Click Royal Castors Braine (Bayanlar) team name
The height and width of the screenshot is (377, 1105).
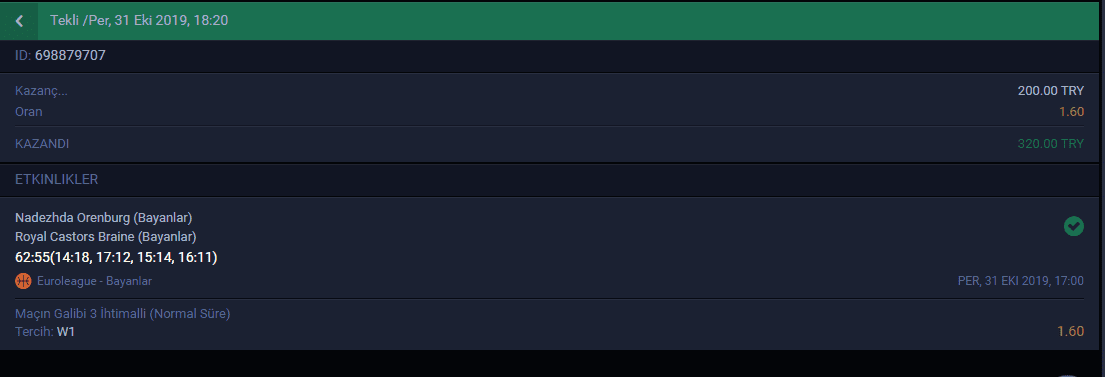(x=106, y=237)
